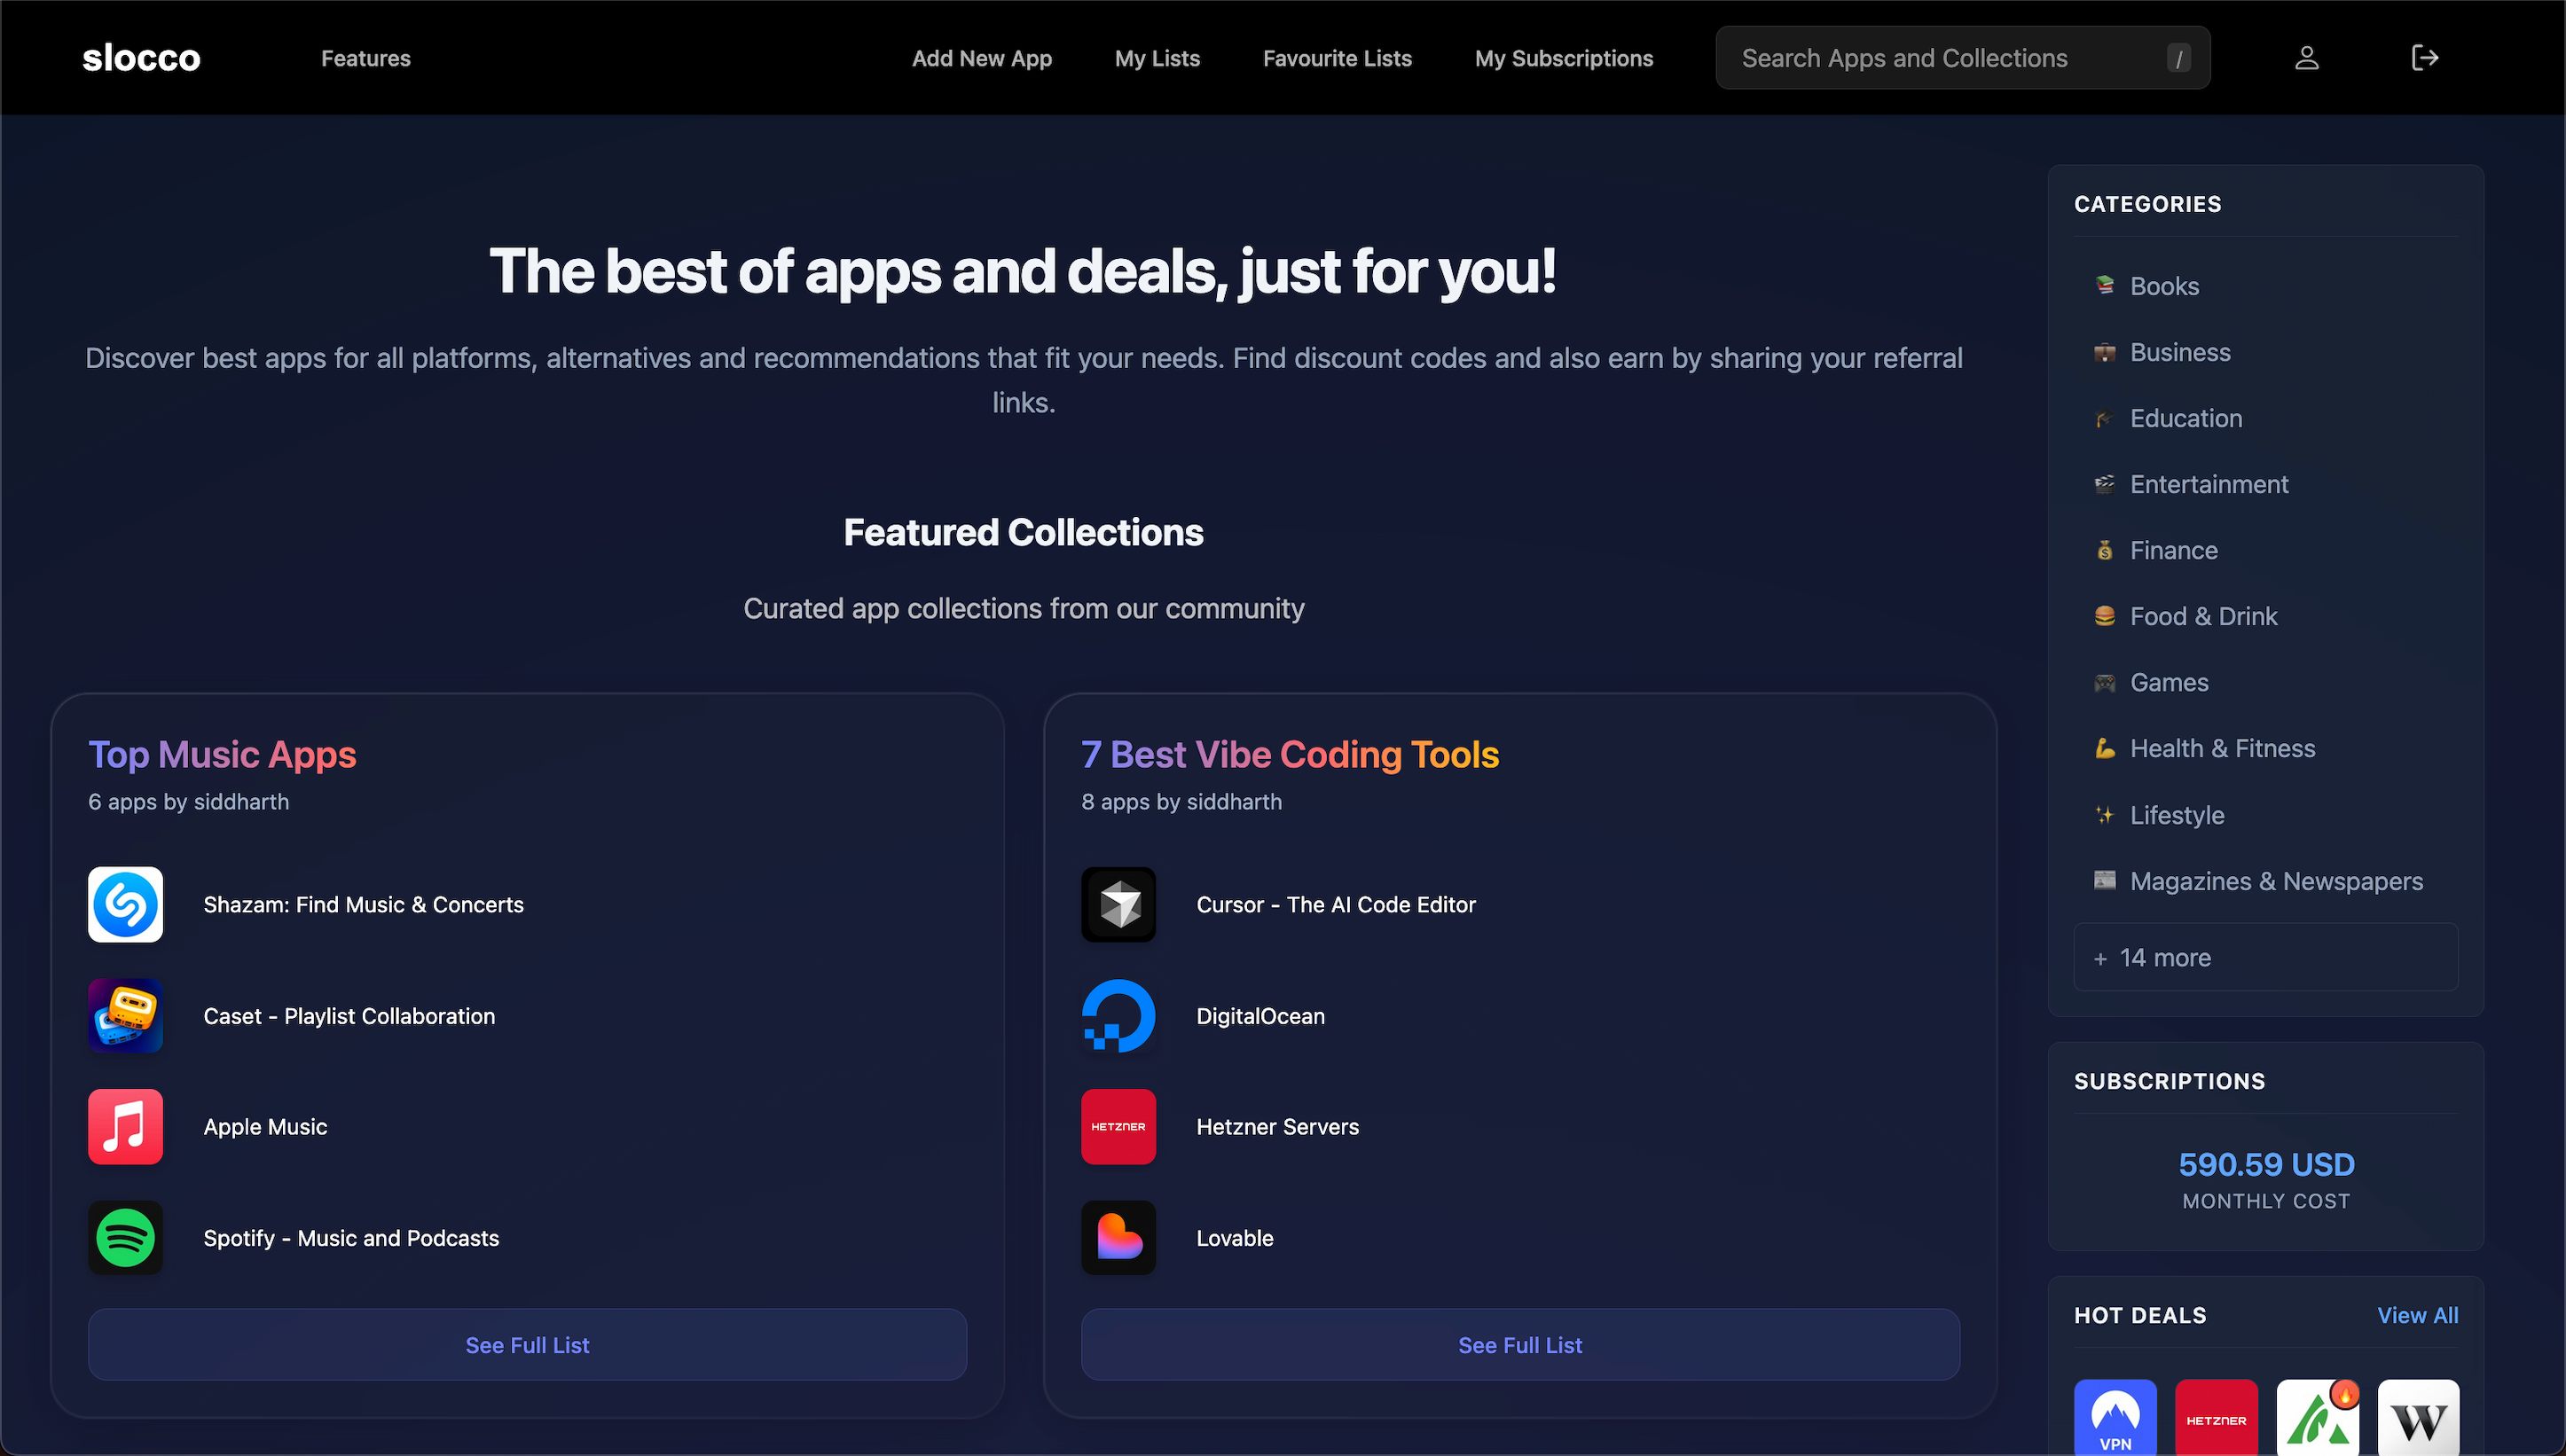Open the Hetzner Servers icon
2566x1456 pixels.
tap(1118, 1126)
